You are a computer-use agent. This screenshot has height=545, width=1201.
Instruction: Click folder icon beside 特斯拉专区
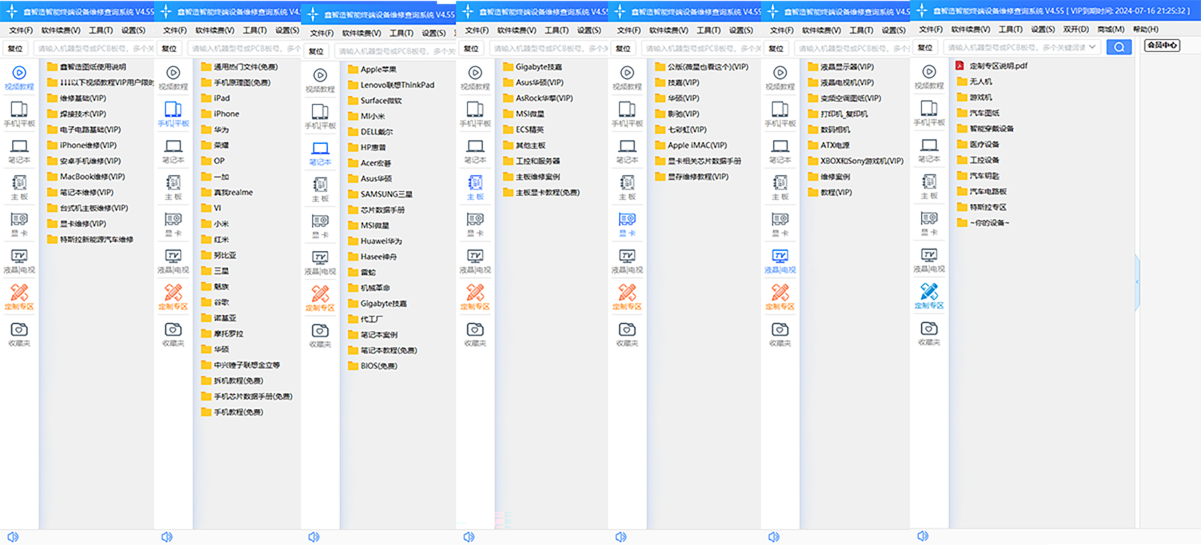click(961, 206)
